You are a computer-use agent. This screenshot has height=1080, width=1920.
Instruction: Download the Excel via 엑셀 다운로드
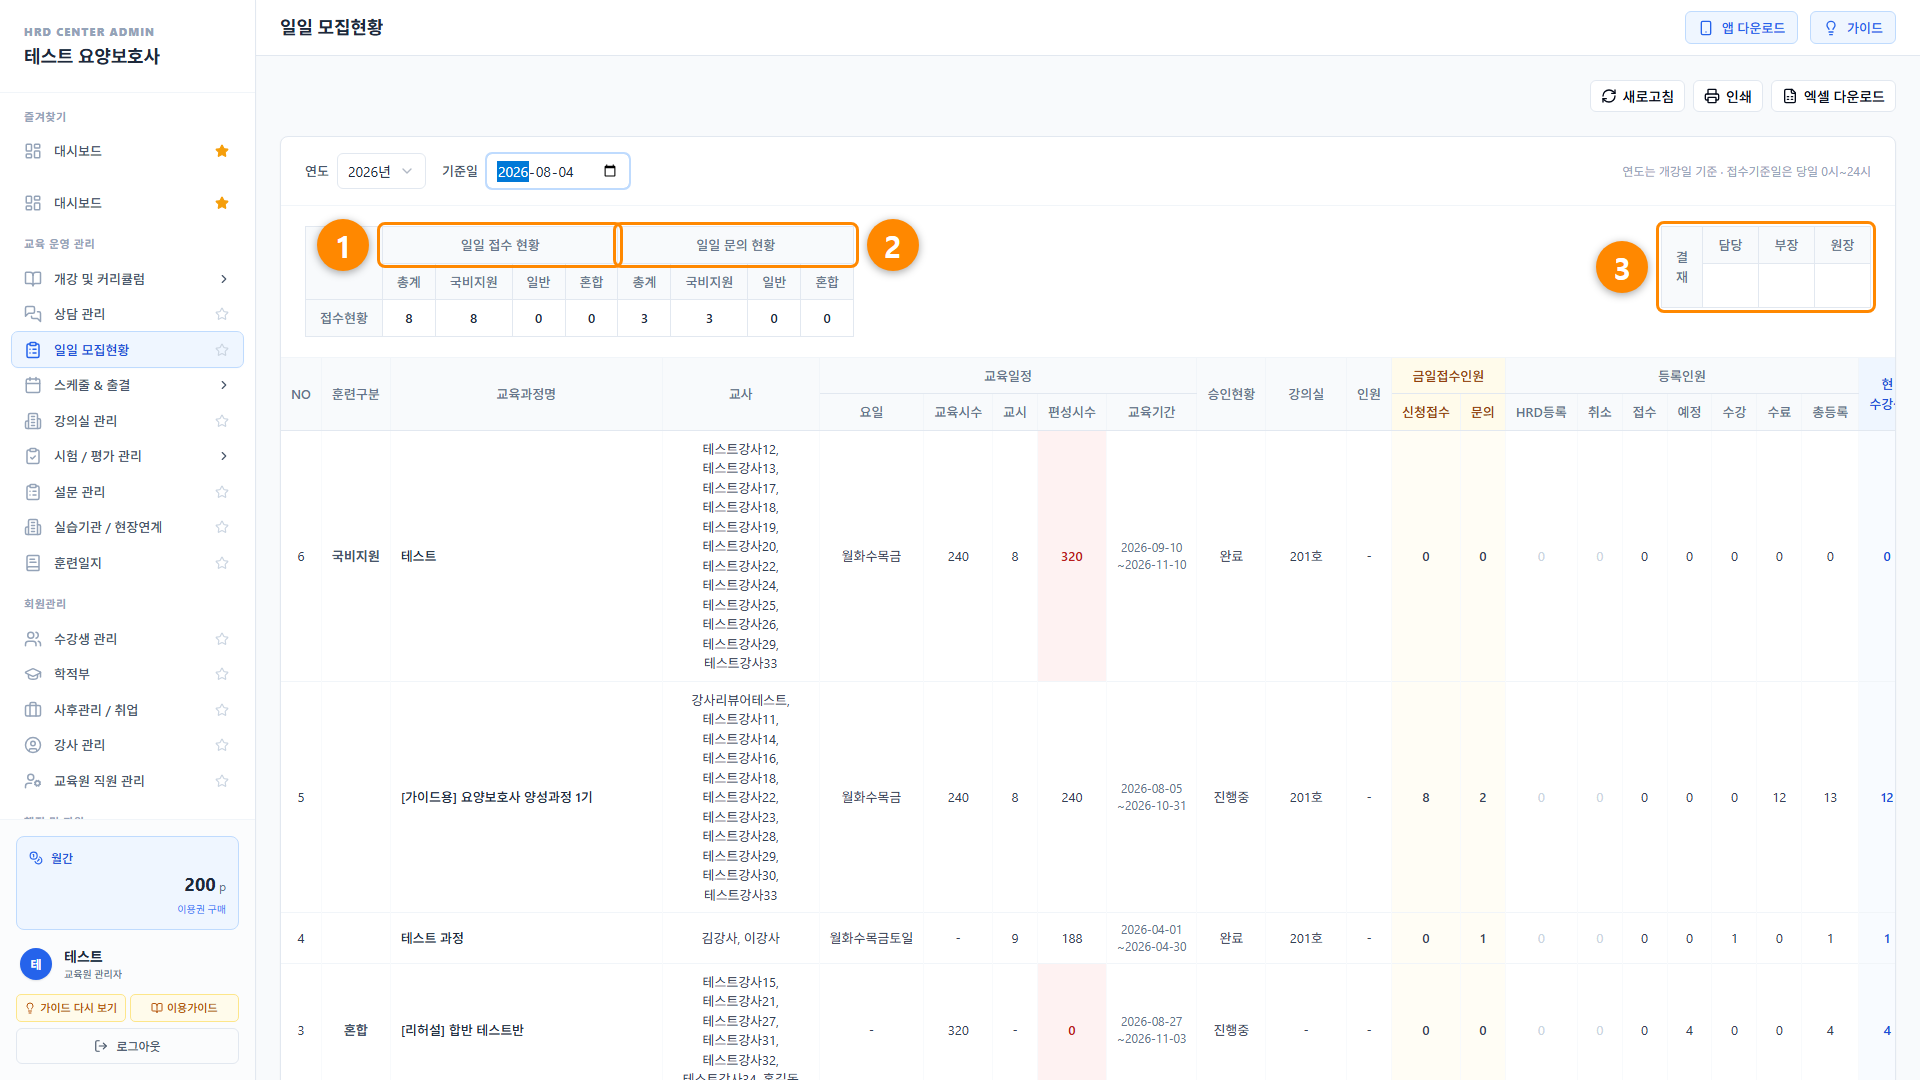click(1833, 96)
